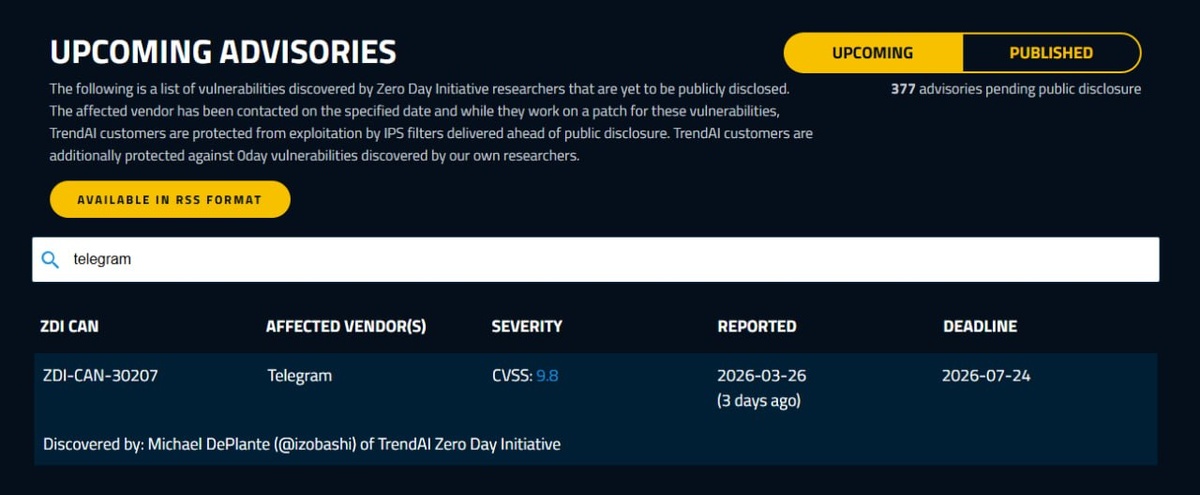Viewport: 1200px width, 495px height.
Task: Click the Discovered by Michael DePlante line
Action: coord(302,443)
